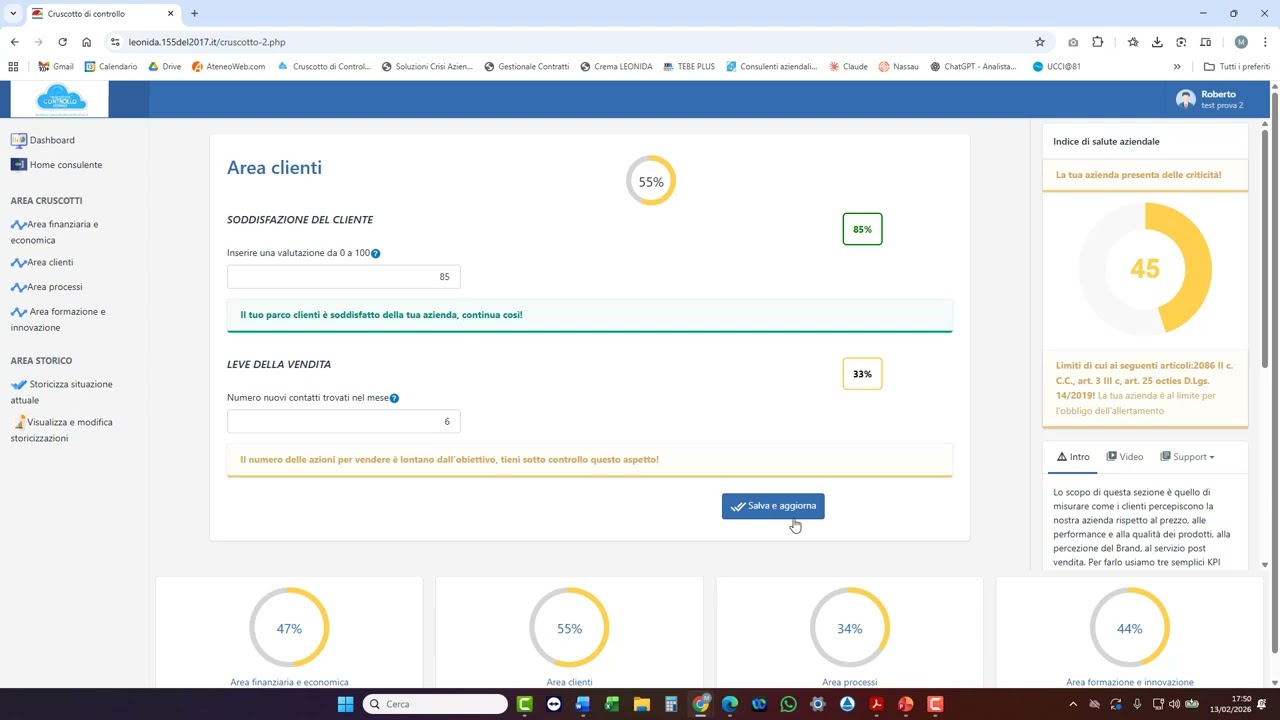1280x720 pixels.
Task: Open WhatsApp from the taskbar
Action: 788,704
